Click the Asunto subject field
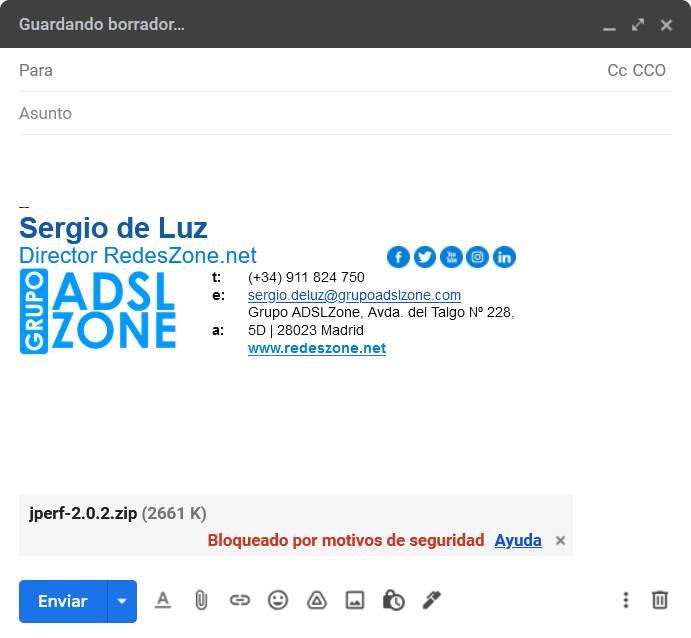This screenshot has height=638, width=691. pos(300,113)
